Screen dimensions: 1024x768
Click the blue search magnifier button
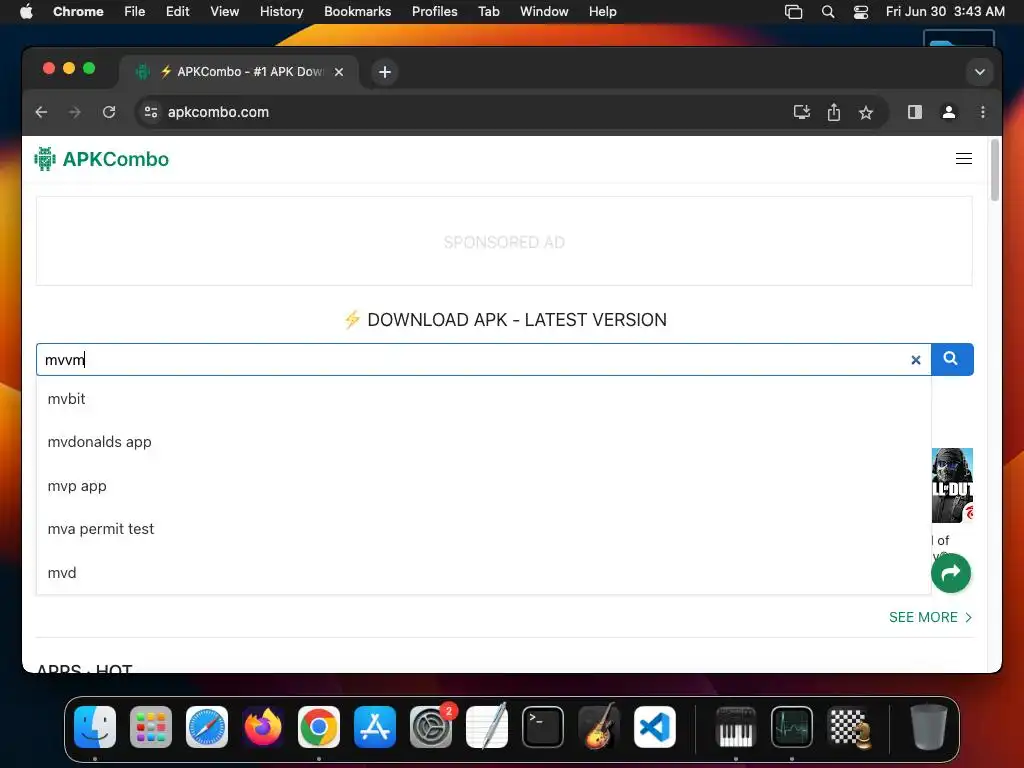(952, 359)
